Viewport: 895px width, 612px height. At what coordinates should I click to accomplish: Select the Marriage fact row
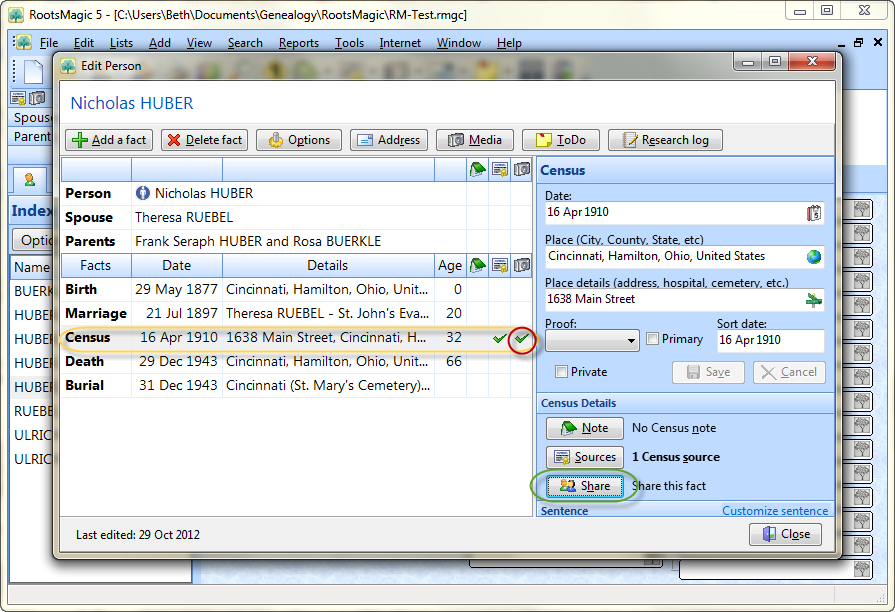[296, 313]
